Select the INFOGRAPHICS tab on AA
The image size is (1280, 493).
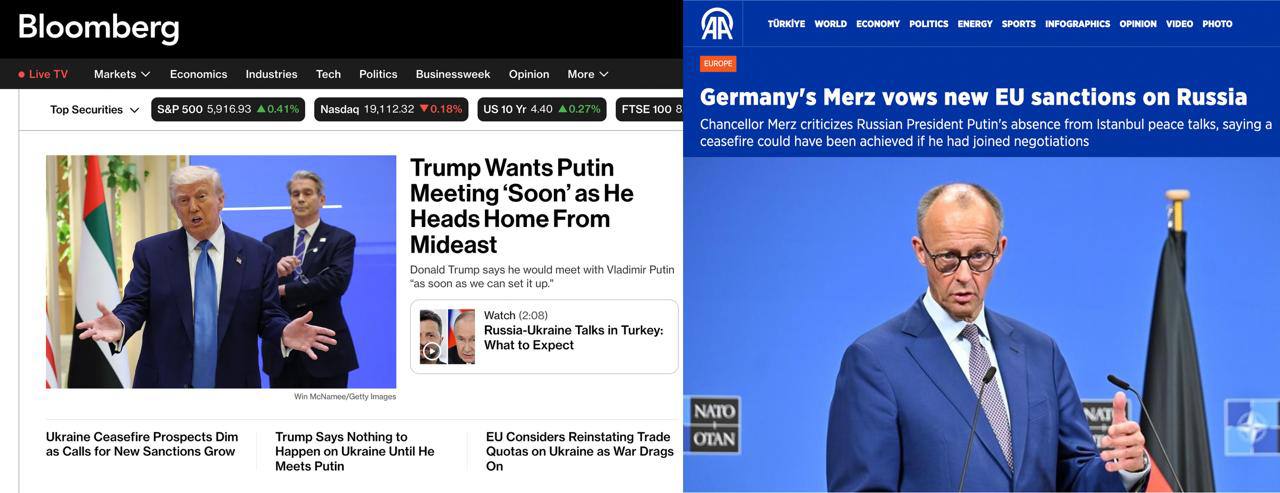(x=1077, y=24)
